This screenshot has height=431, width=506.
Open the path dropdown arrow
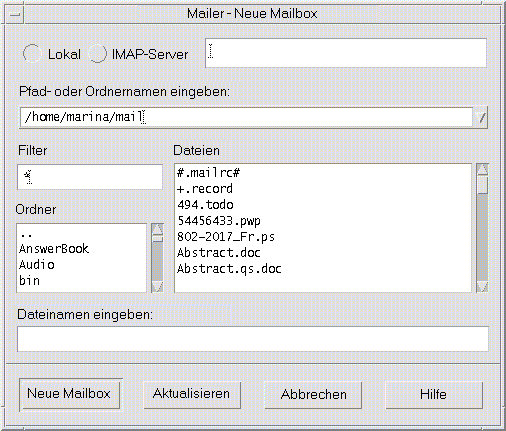click(x=481, y=117)
